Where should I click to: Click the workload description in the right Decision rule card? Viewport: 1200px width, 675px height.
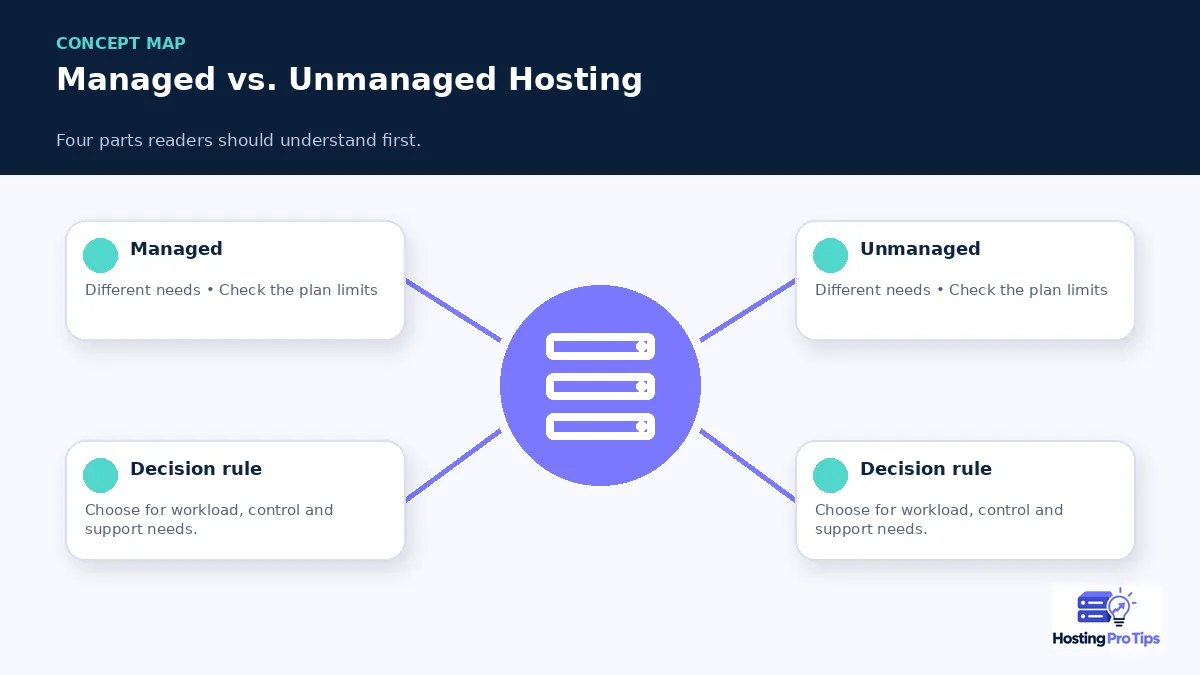[x=939, y=519]
